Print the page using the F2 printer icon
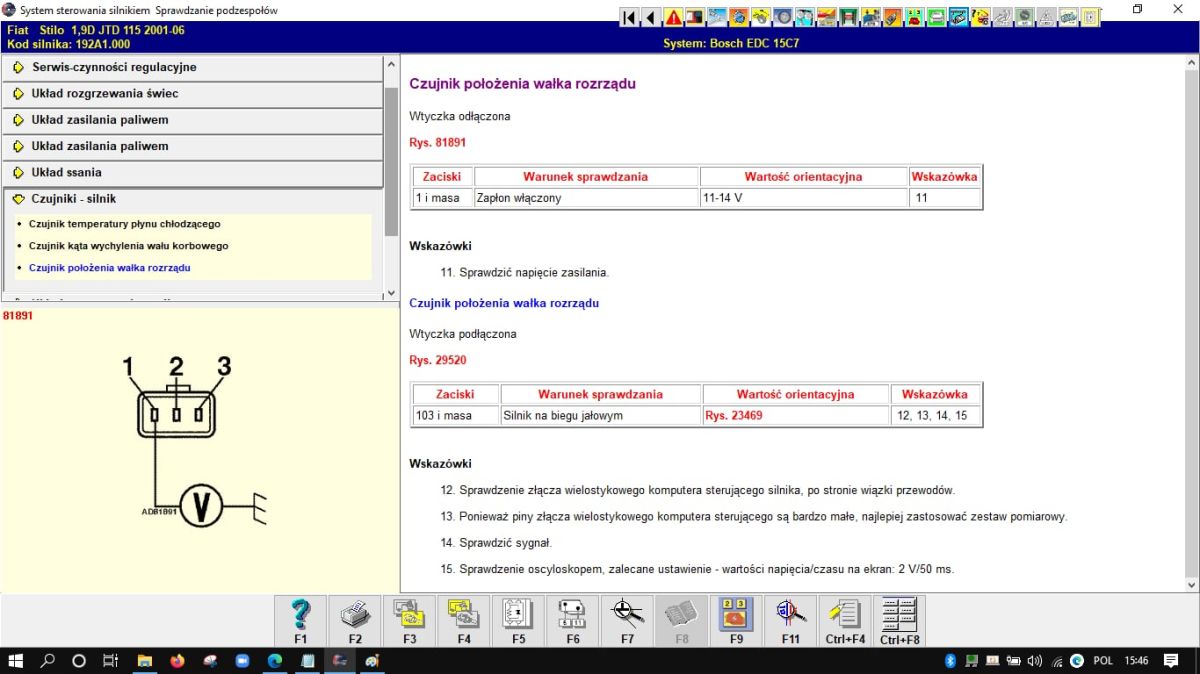 coord(355,620)
